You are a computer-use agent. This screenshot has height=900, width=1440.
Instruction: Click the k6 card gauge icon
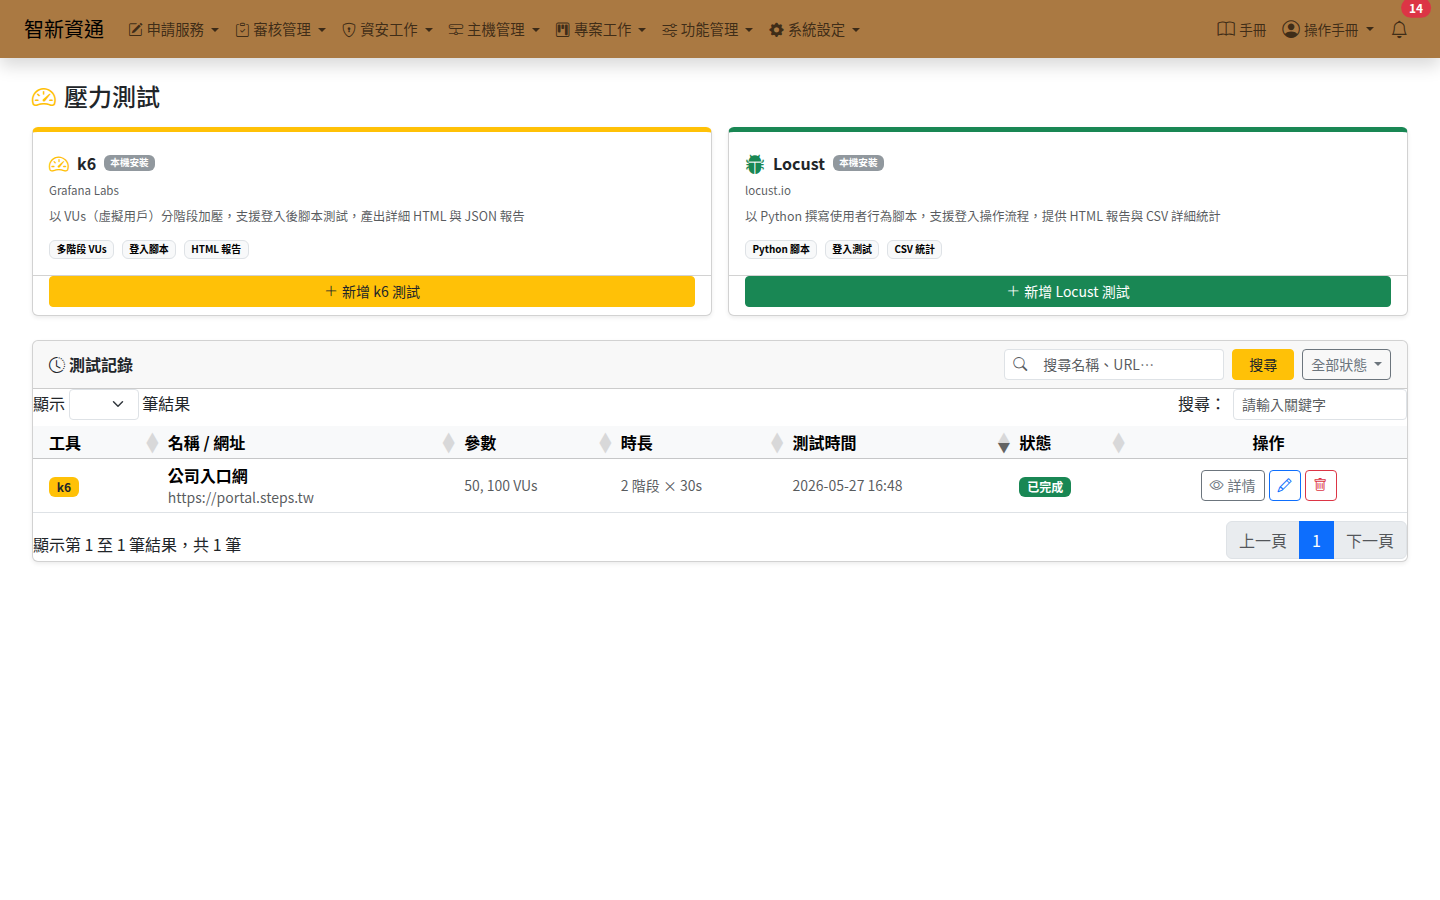[x=59, y=164]
